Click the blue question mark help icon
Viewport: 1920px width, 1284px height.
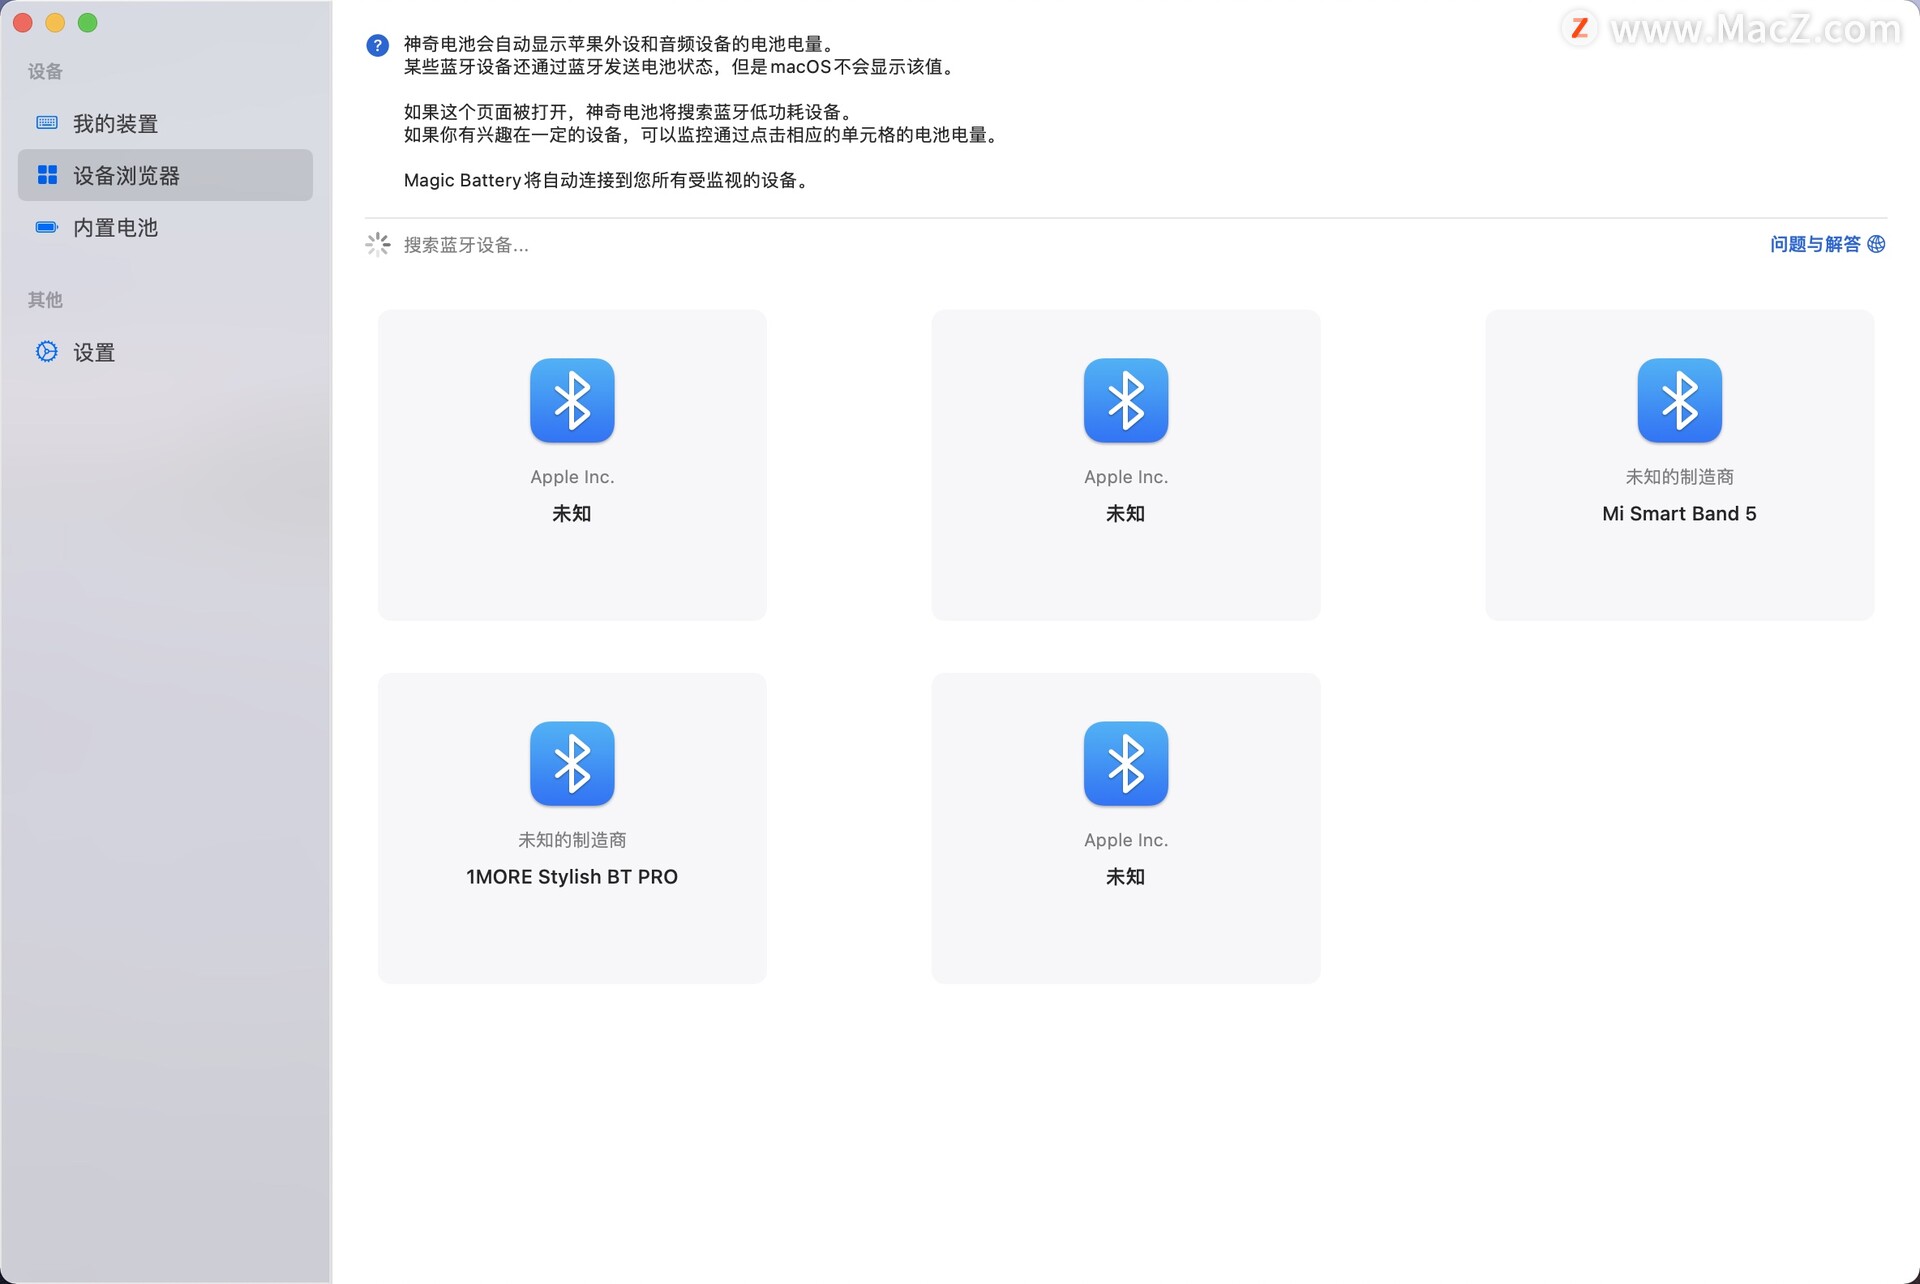tap(377, 45)
